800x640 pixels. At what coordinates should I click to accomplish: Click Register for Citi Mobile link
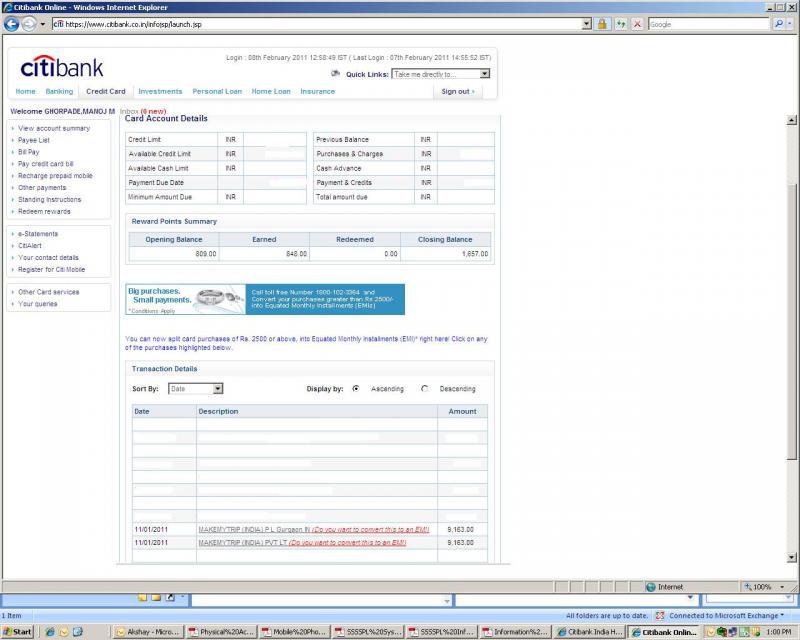pyautogui.click(x=52, y=269)
